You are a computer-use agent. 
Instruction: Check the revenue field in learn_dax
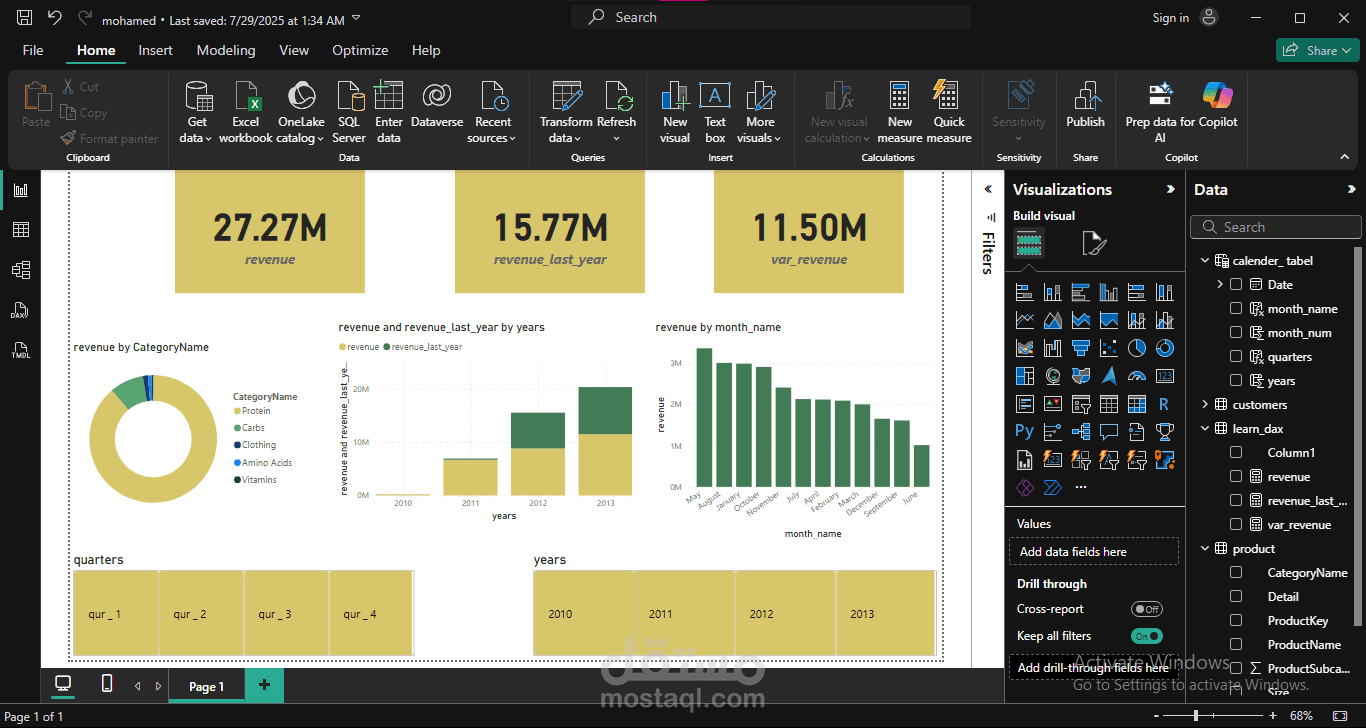tap(1236, 476)
